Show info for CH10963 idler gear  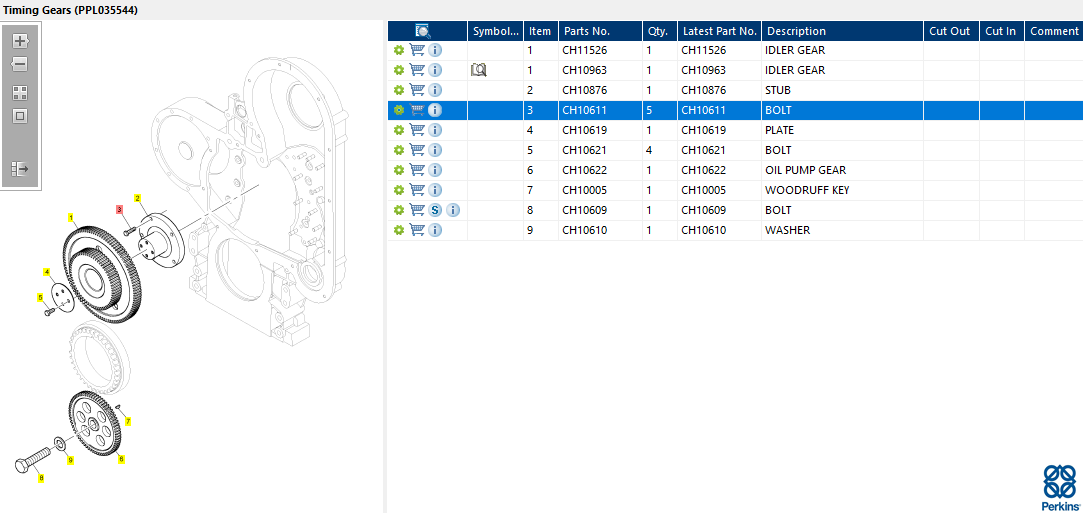click(434, 70)
